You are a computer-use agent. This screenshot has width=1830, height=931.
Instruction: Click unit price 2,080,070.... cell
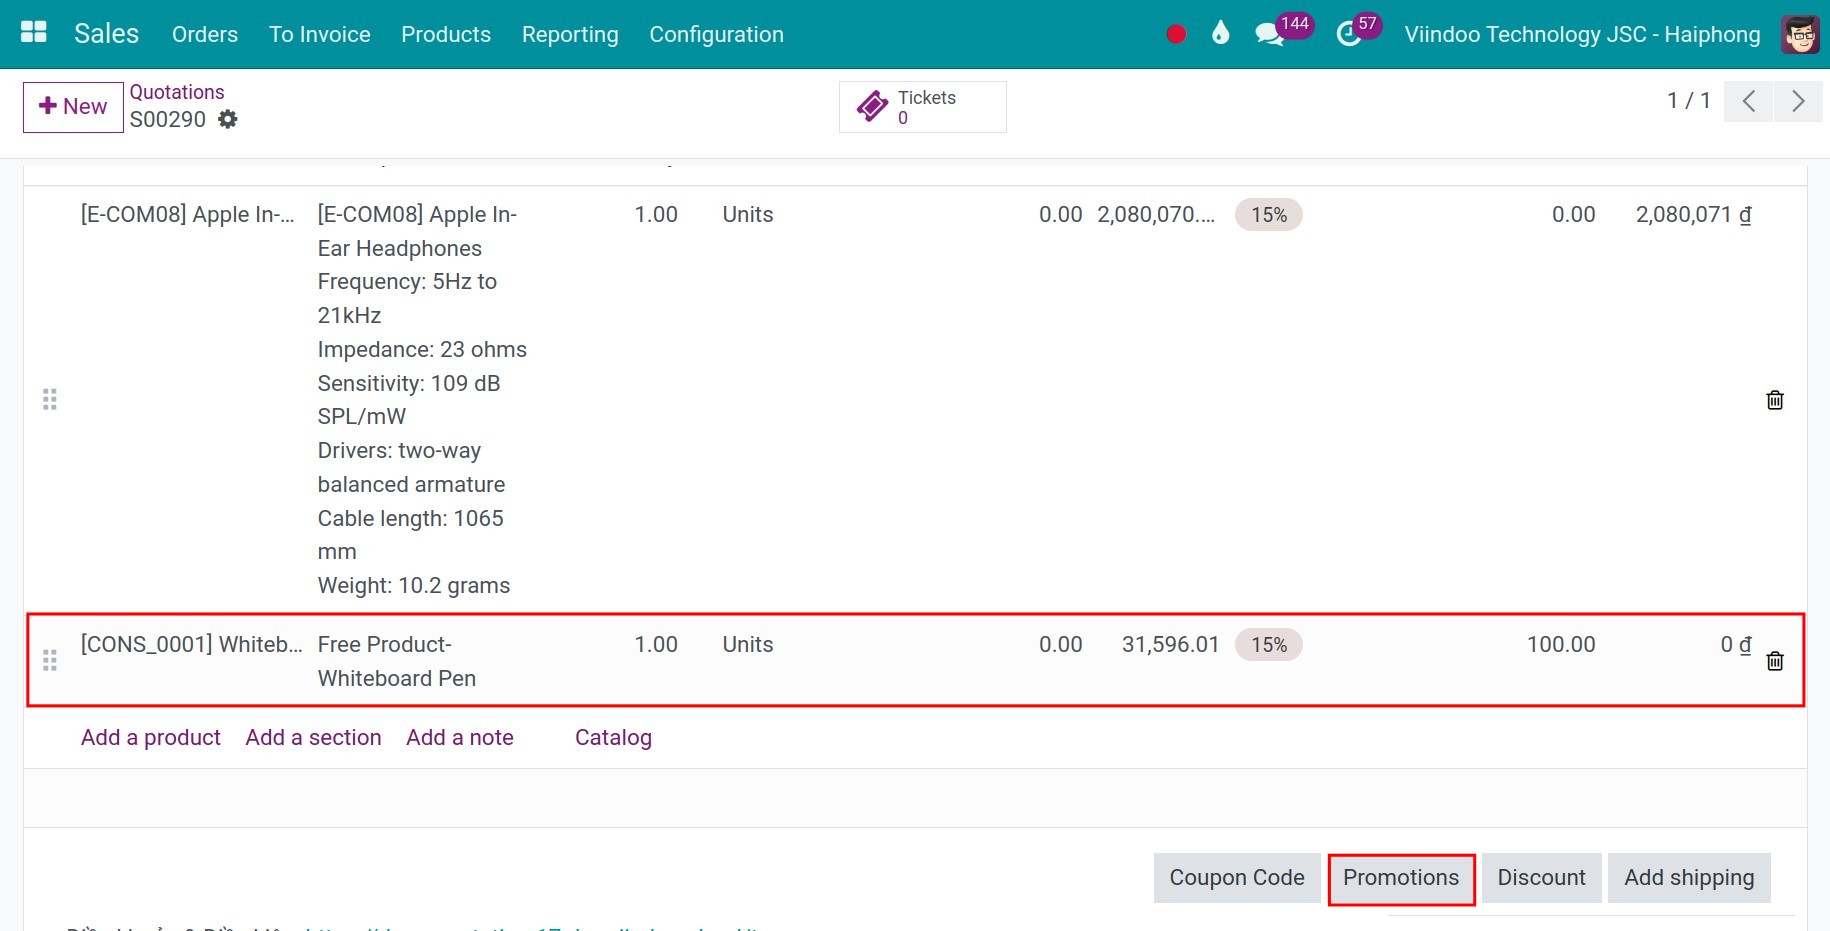[x=1156, y=215]
